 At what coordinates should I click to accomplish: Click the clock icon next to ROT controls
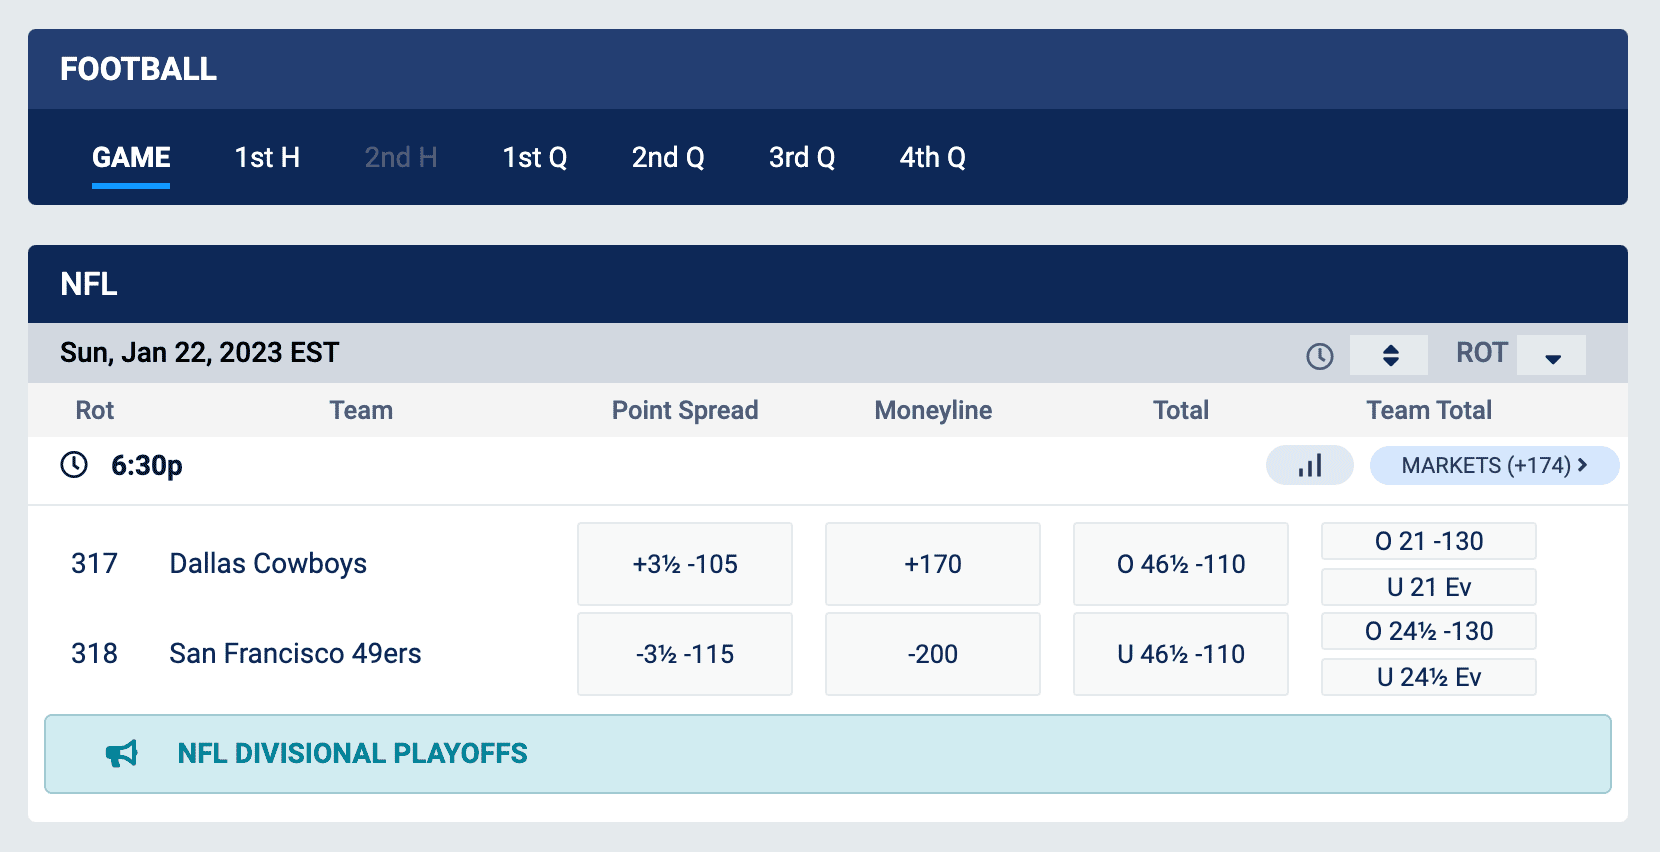coord(1319,354)
